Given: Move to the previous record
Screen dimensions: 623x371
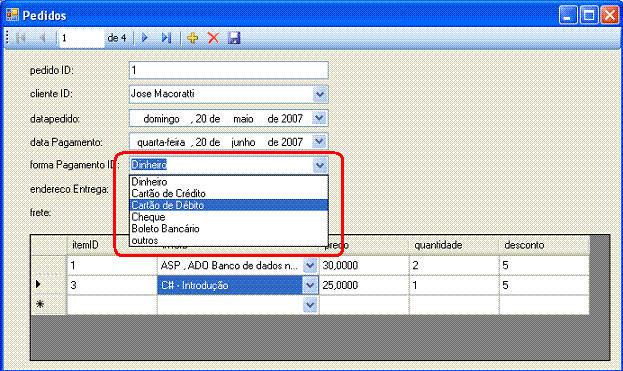Looking at the screenshot, I should point(43,38).
